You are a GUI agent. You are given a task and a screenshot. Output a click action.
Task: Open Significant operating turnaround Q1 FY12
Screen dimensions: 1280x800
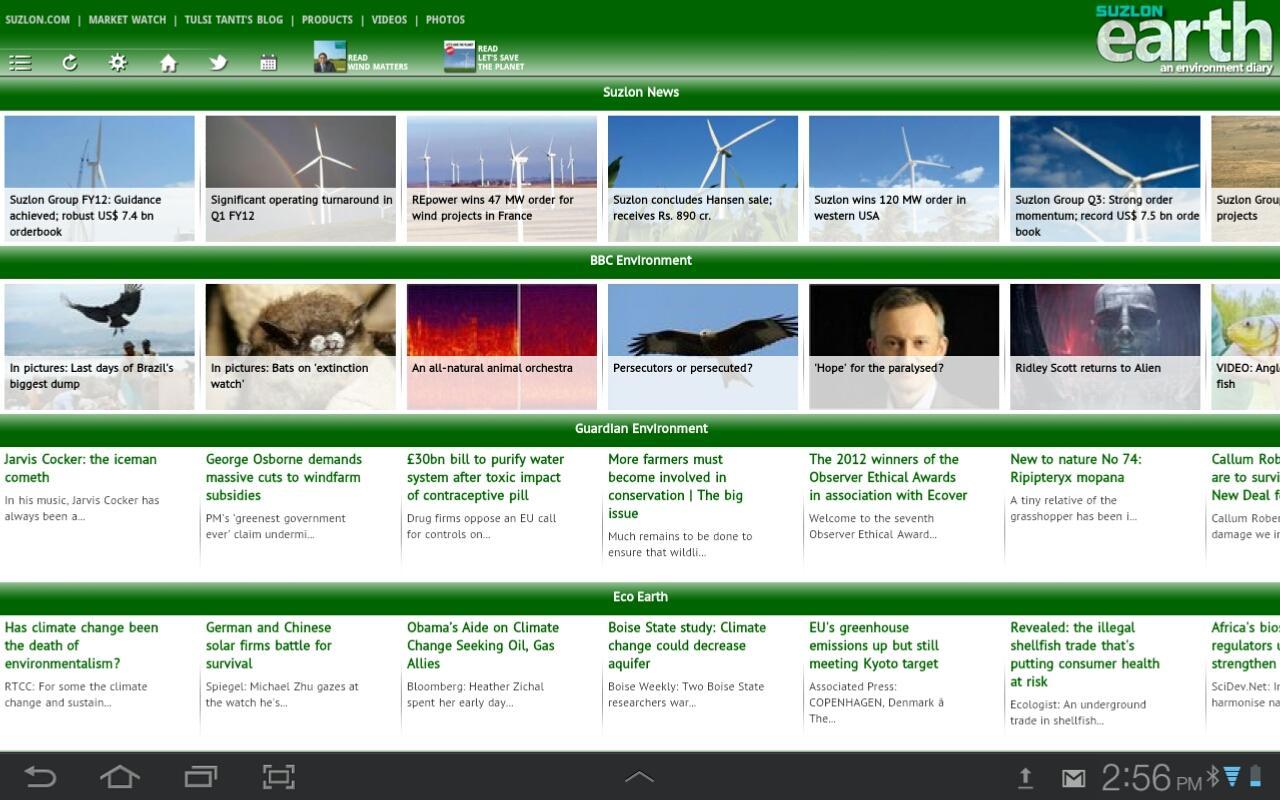click(x=300, y=178)
